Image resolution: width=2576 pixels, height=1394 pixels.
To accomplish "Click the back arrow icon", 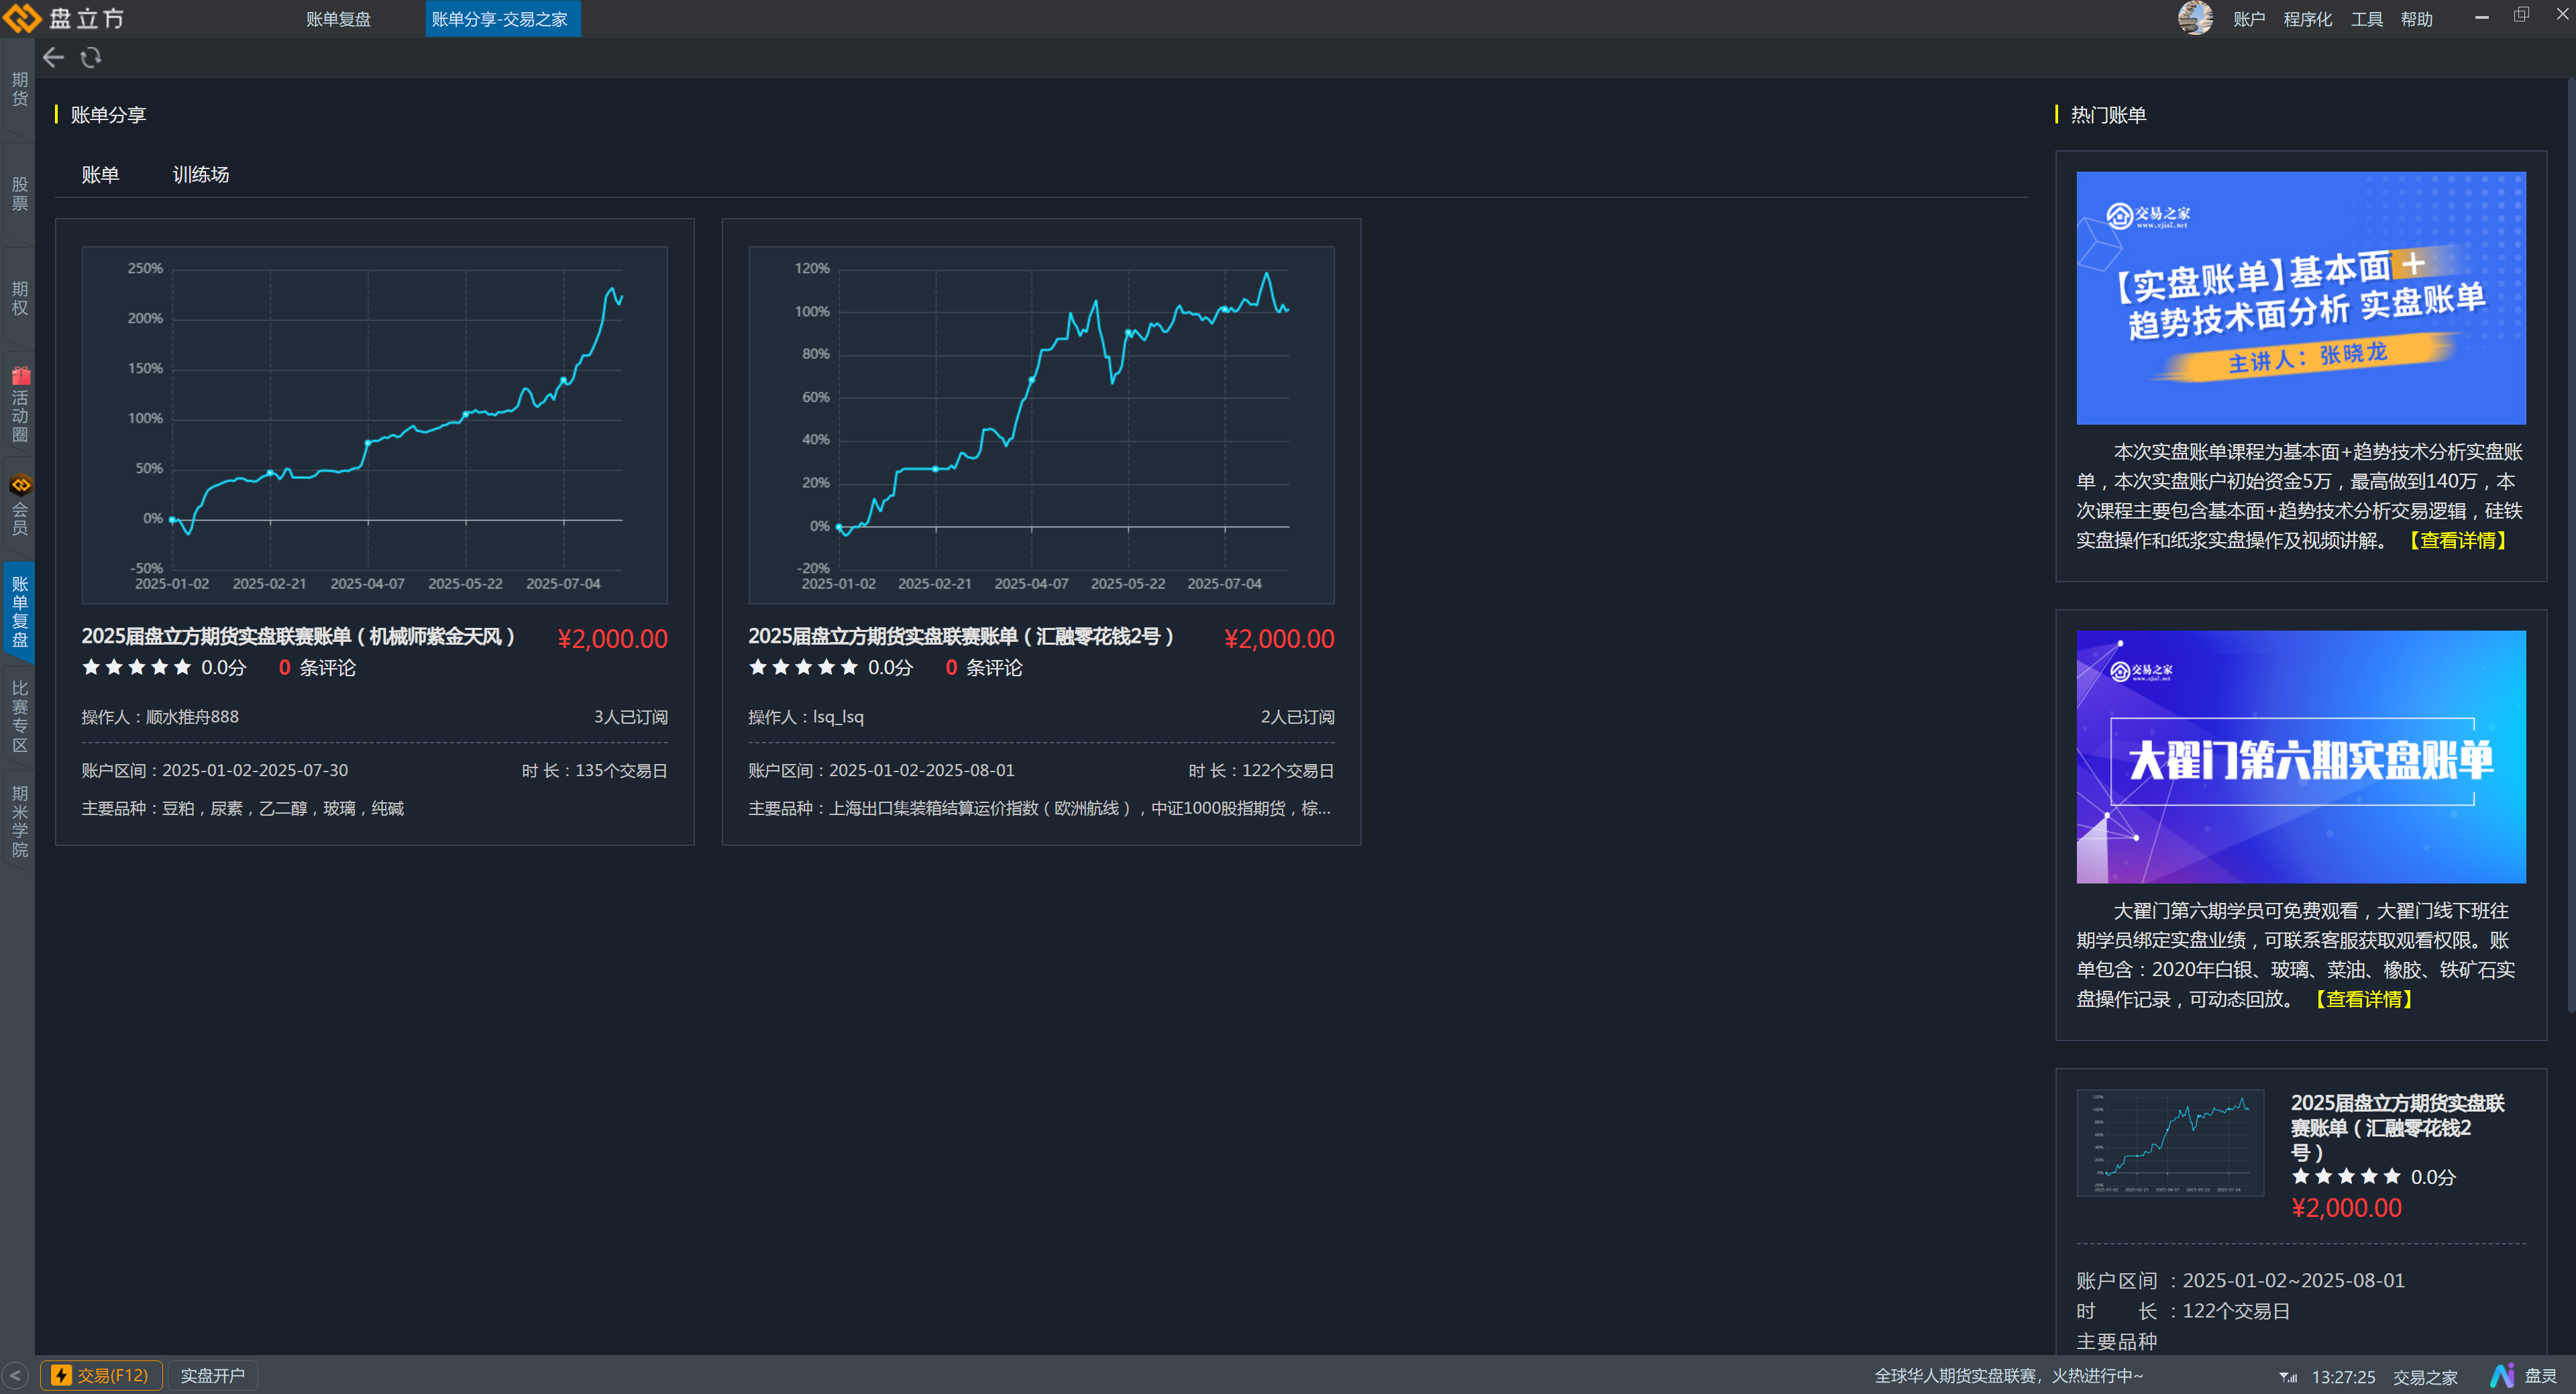I will (x=54, y=58).
